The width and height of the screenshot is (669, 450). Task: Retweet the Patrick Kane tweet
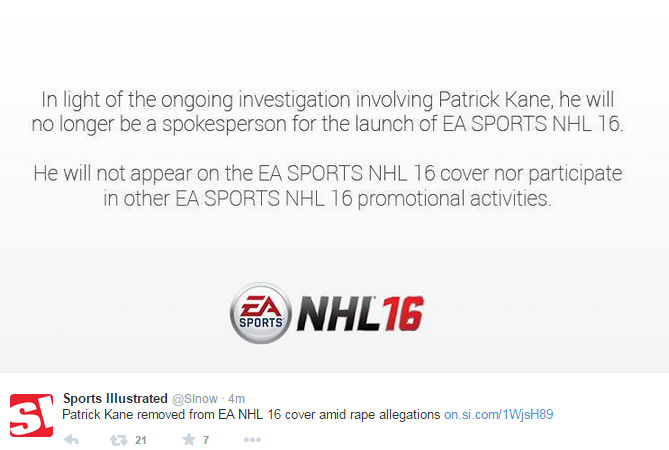point(119,440)
